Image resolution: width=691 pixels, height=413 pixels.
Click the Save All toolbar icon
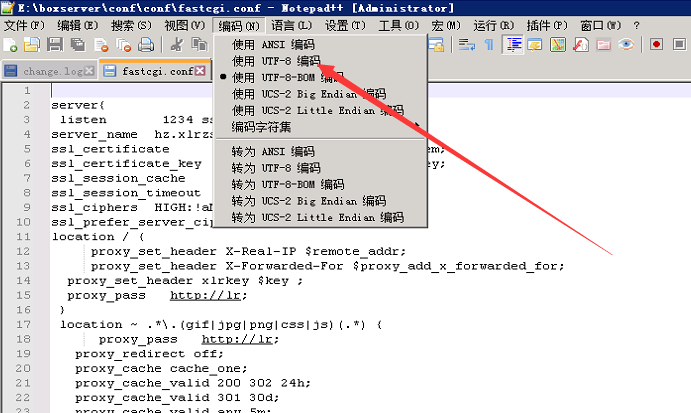click(x=77, y=44)
